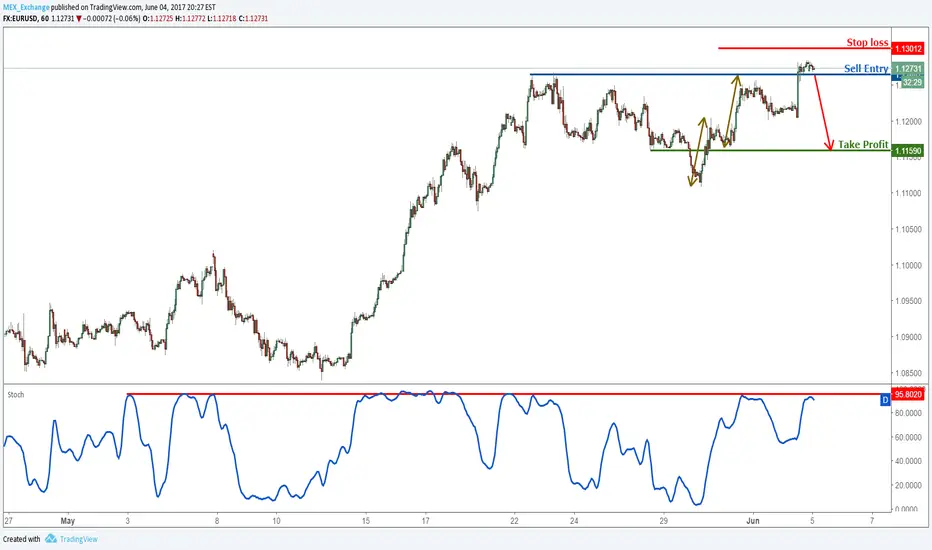Click the 22 date on time axis
Screen dimensions: 932x550
[x=514, y=521]
